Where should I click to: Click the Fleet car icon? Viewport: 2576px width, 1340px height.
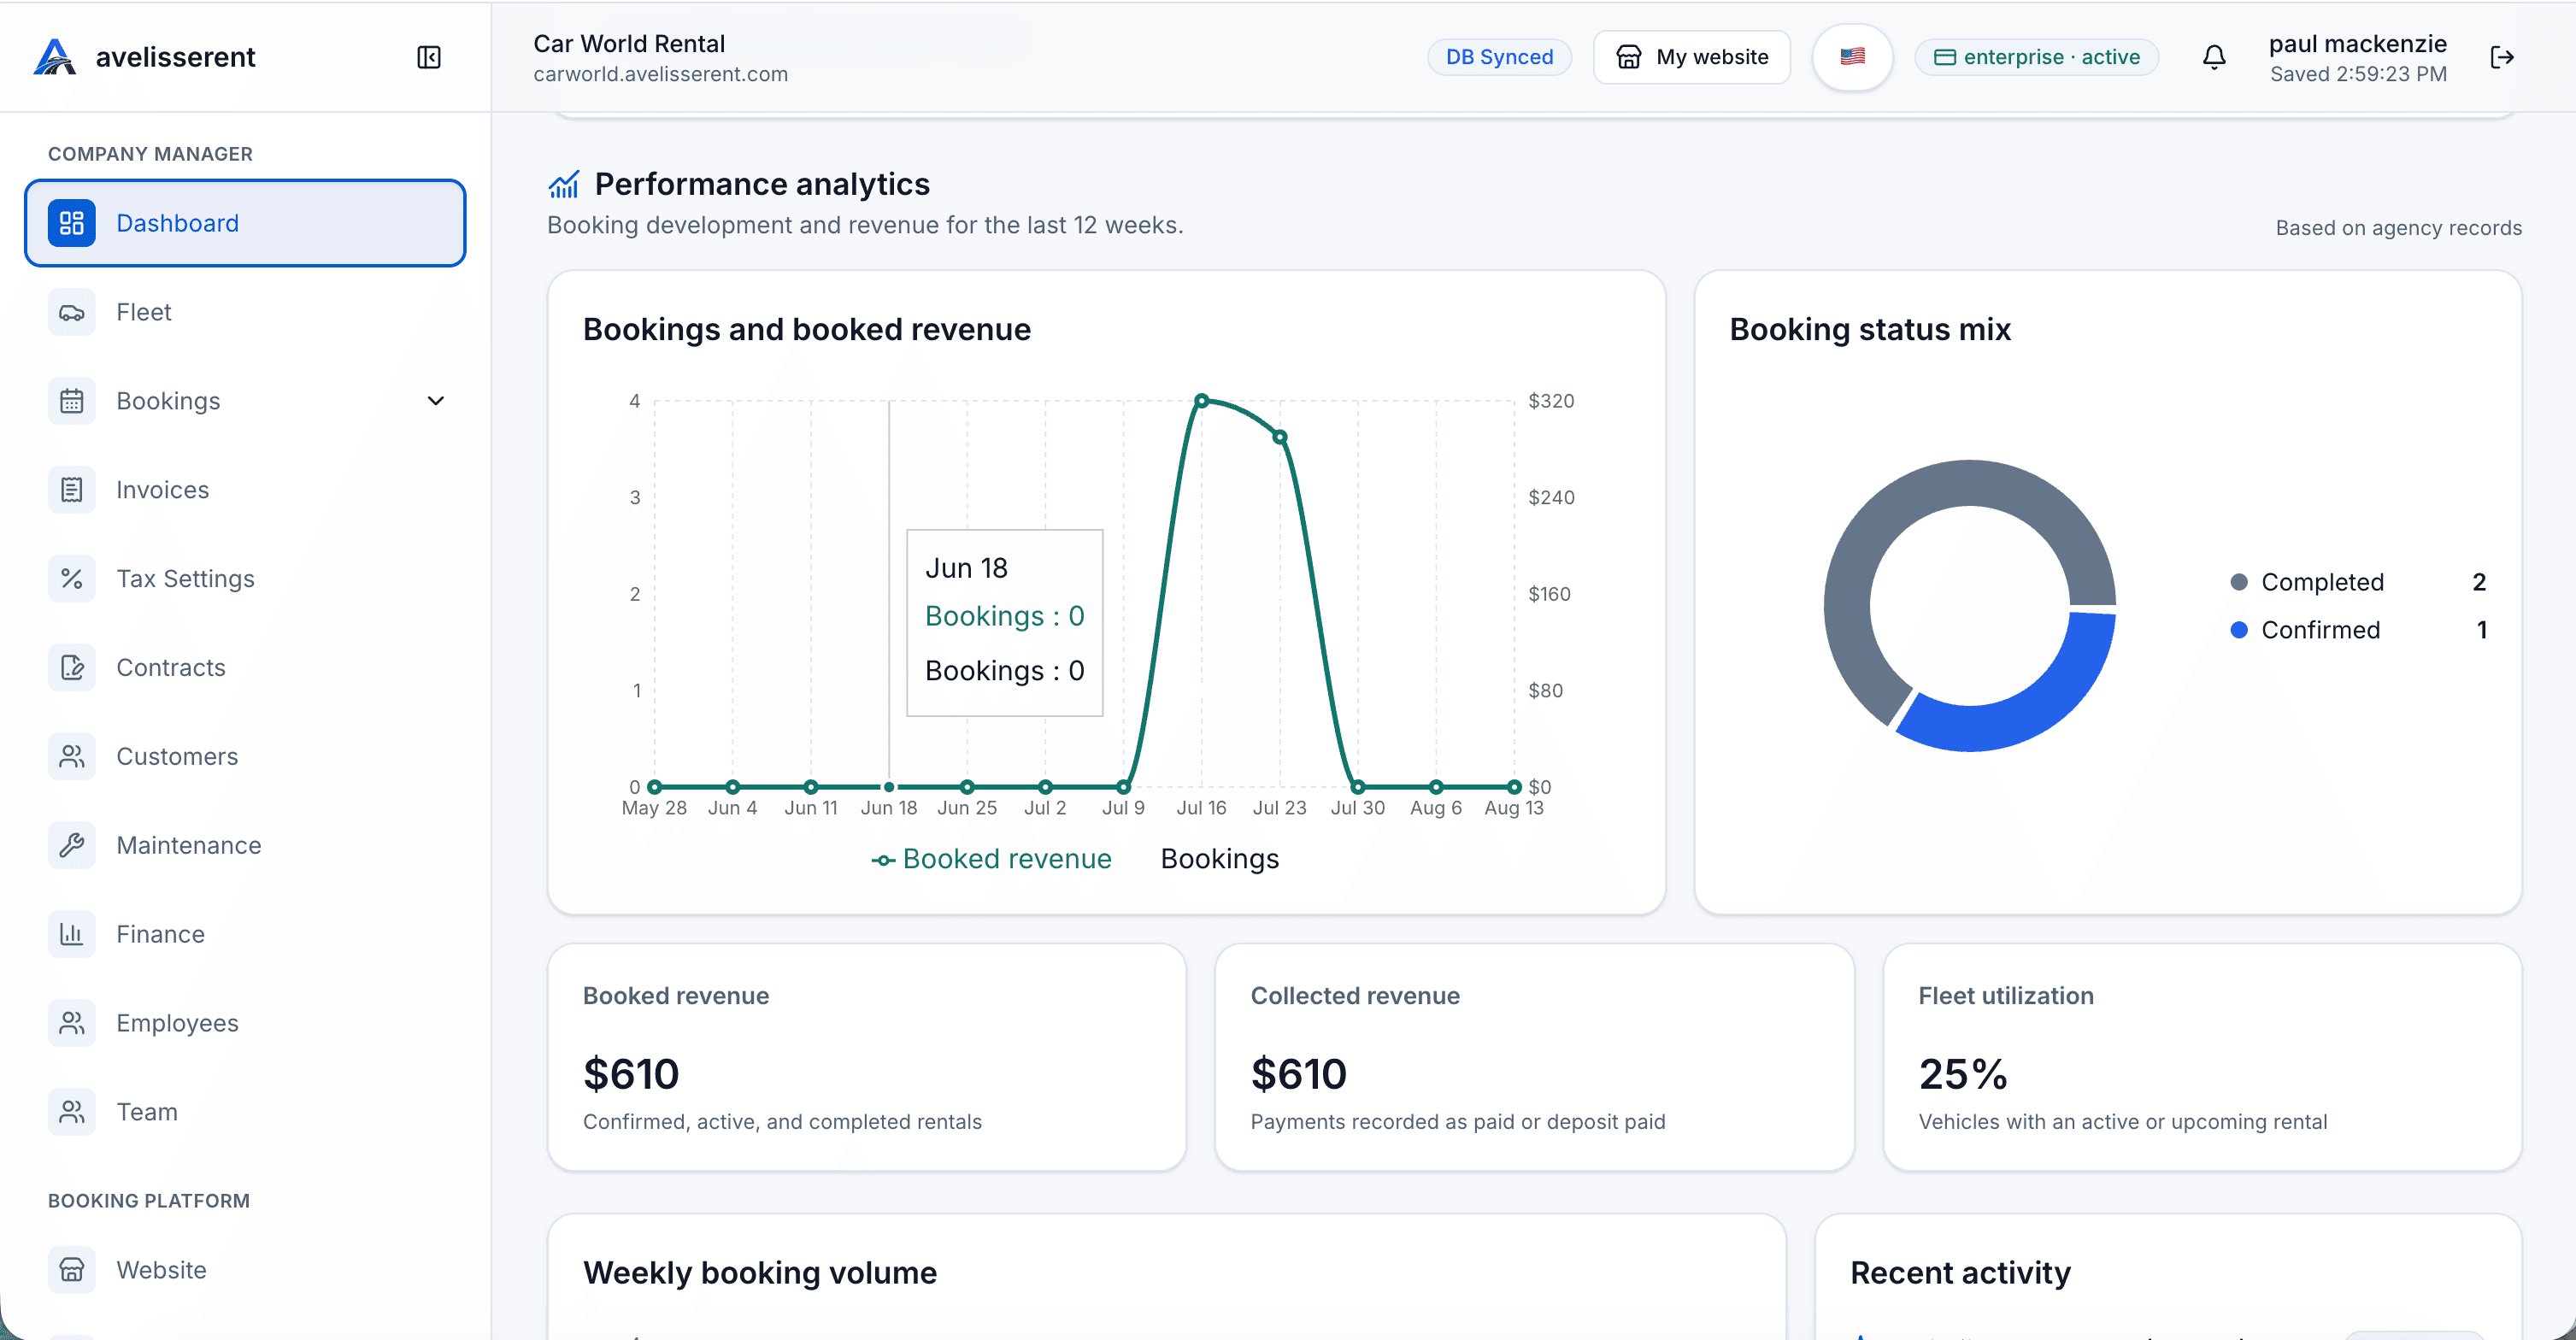click(x=72, y=312)
